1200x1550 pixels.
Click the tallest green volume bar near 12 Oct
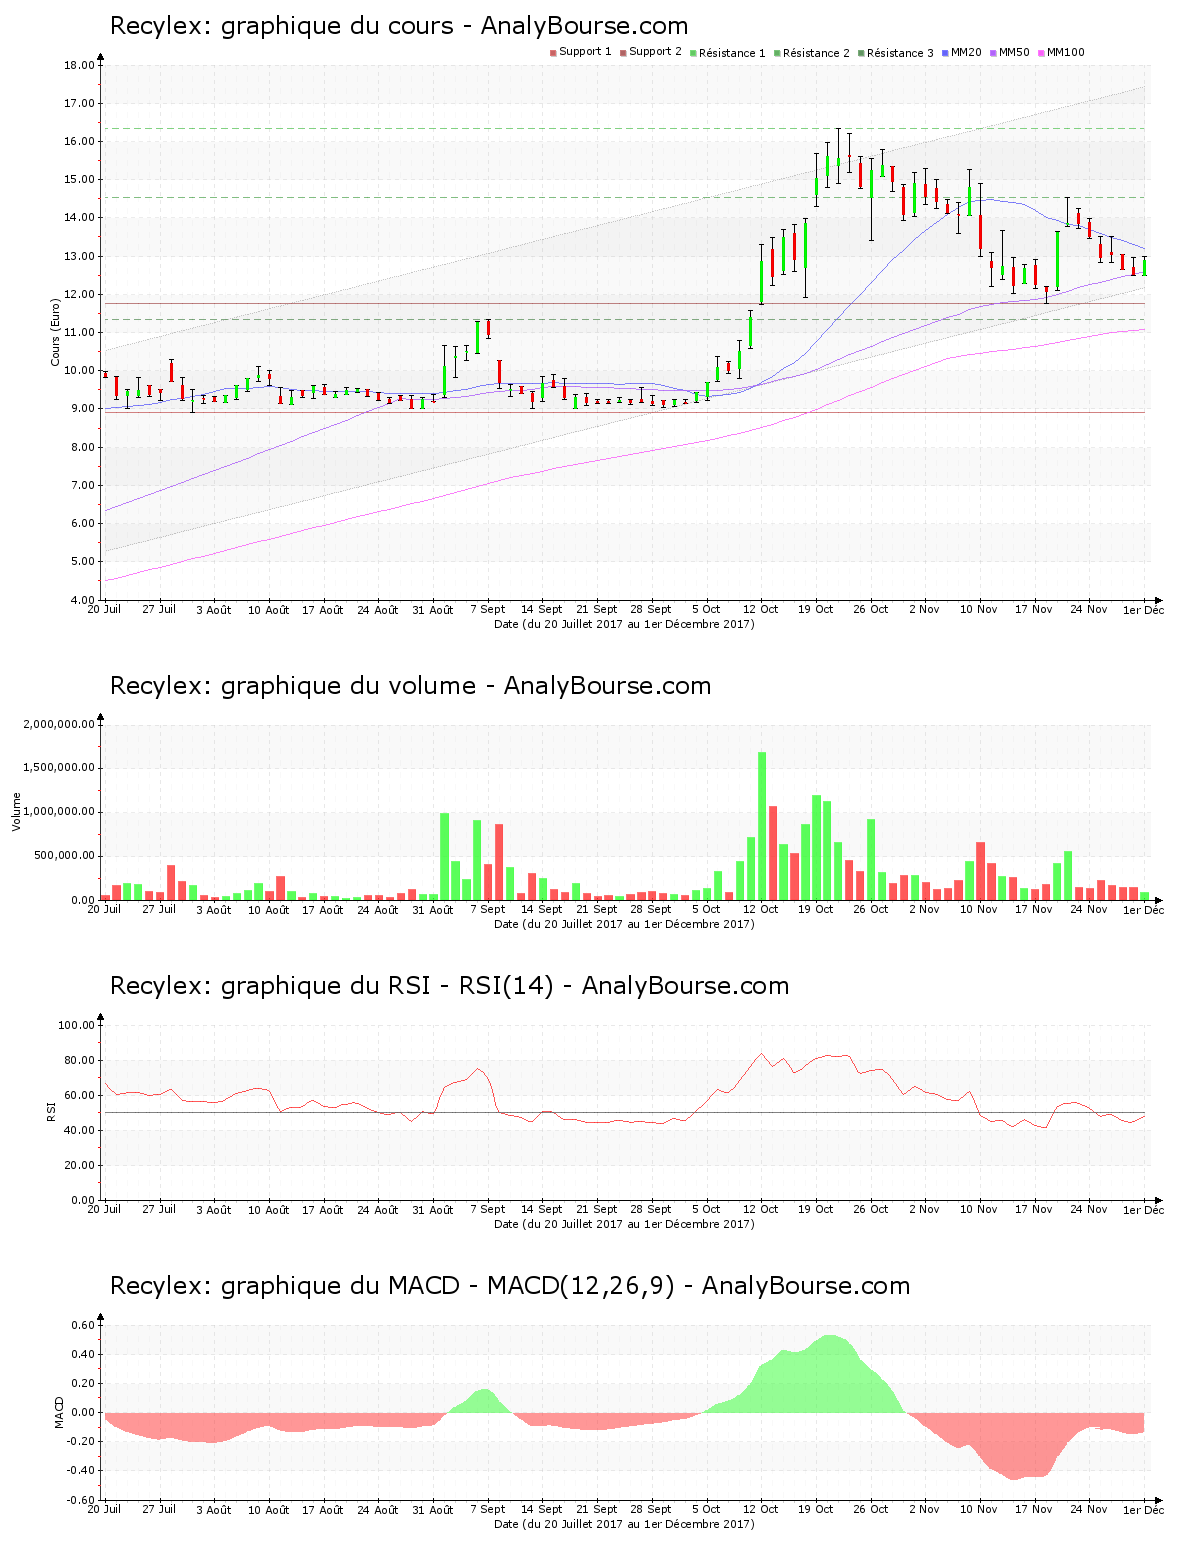pyautogui.click(x=762, y=826)
